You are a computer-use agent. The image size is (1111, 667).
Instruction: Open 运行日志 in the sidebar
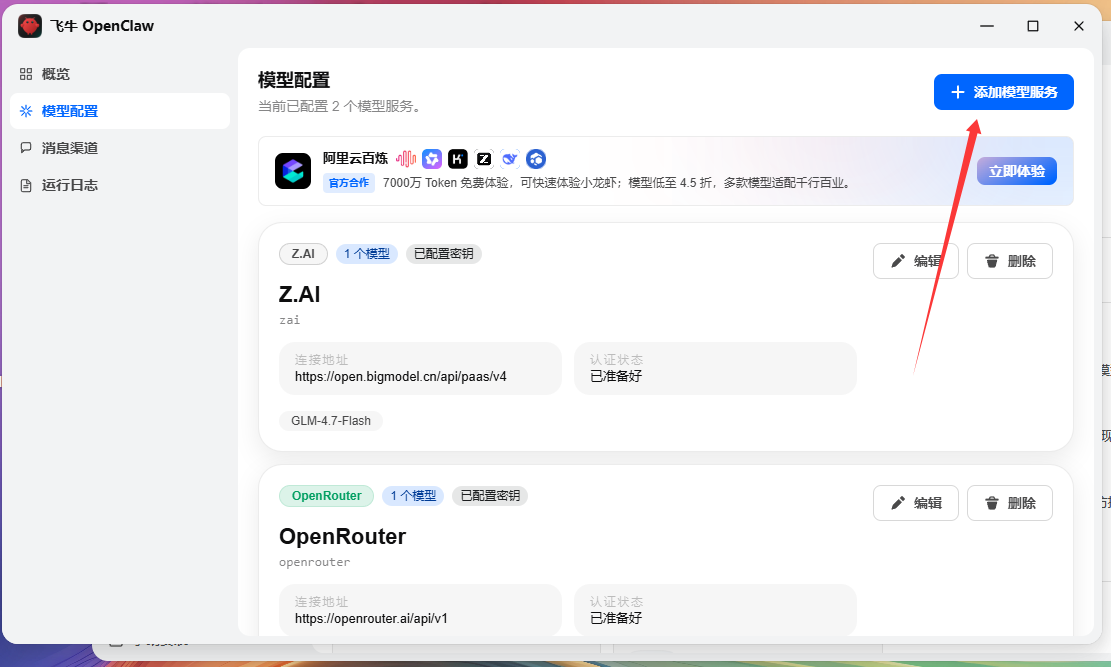click(x=120, y=185)
